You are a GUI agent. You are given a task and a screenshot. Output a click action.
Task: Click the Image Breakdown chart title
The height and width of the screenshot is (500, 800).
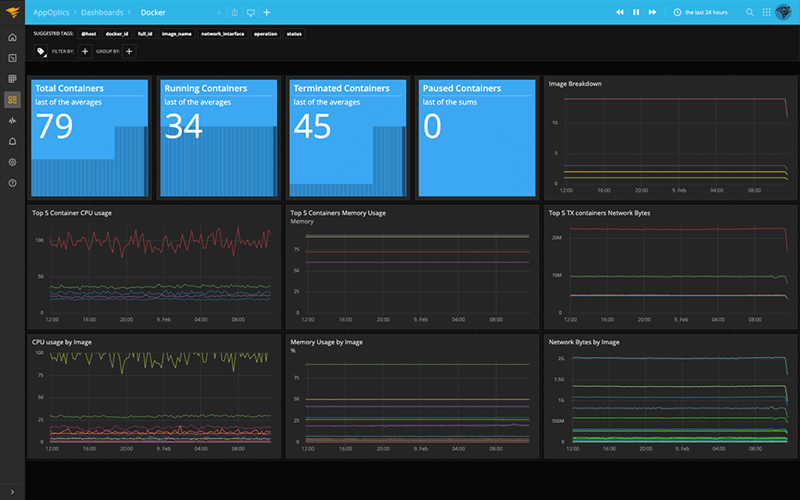pyautogui.click(x=575, y=84)
